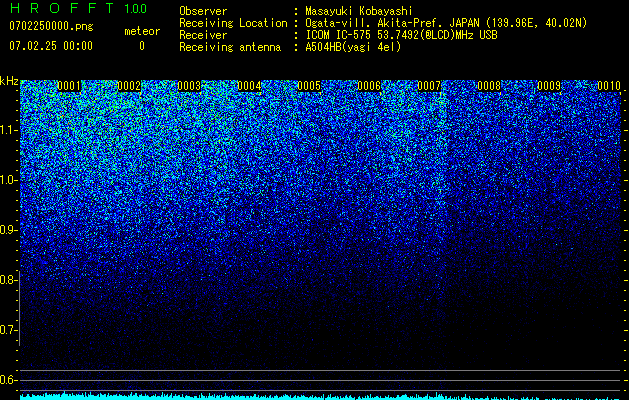This screenshot has height=400, width=629.
Task: Click the timestamp 07.02.25 00:00
Action: [x=51, y=46]
